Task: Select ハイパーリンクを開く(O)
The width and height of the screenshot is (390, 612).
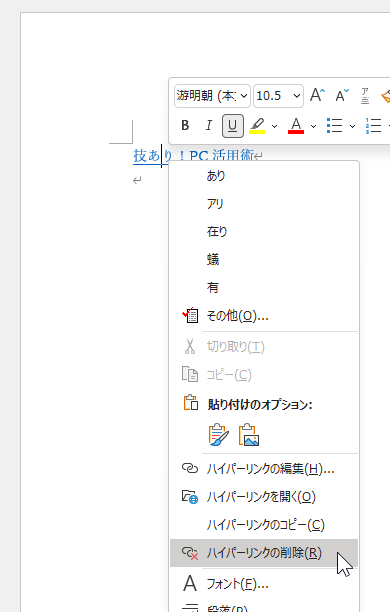Action: tap(264, 497)
